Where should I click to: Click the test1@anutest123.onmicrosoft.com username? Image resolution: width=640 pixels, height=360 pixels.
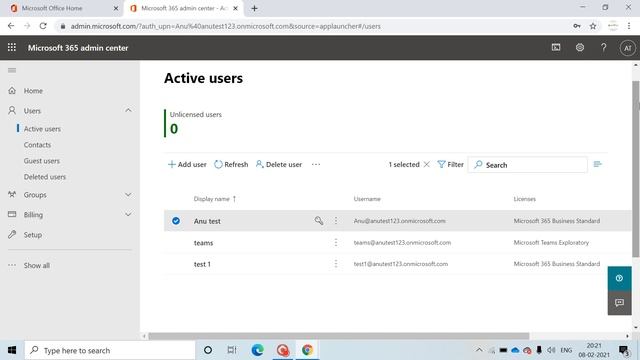point(401,264)
